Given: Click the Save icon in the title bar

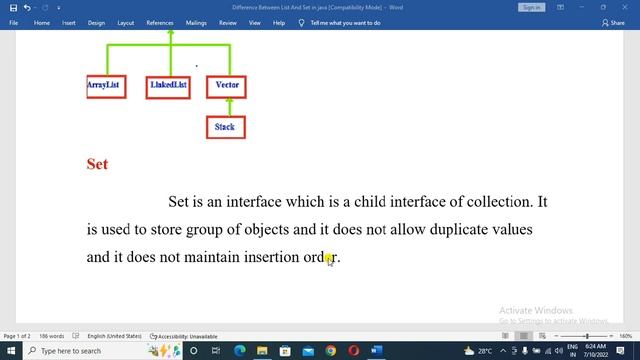Looking at the screenshot, I should pos(13,8).
